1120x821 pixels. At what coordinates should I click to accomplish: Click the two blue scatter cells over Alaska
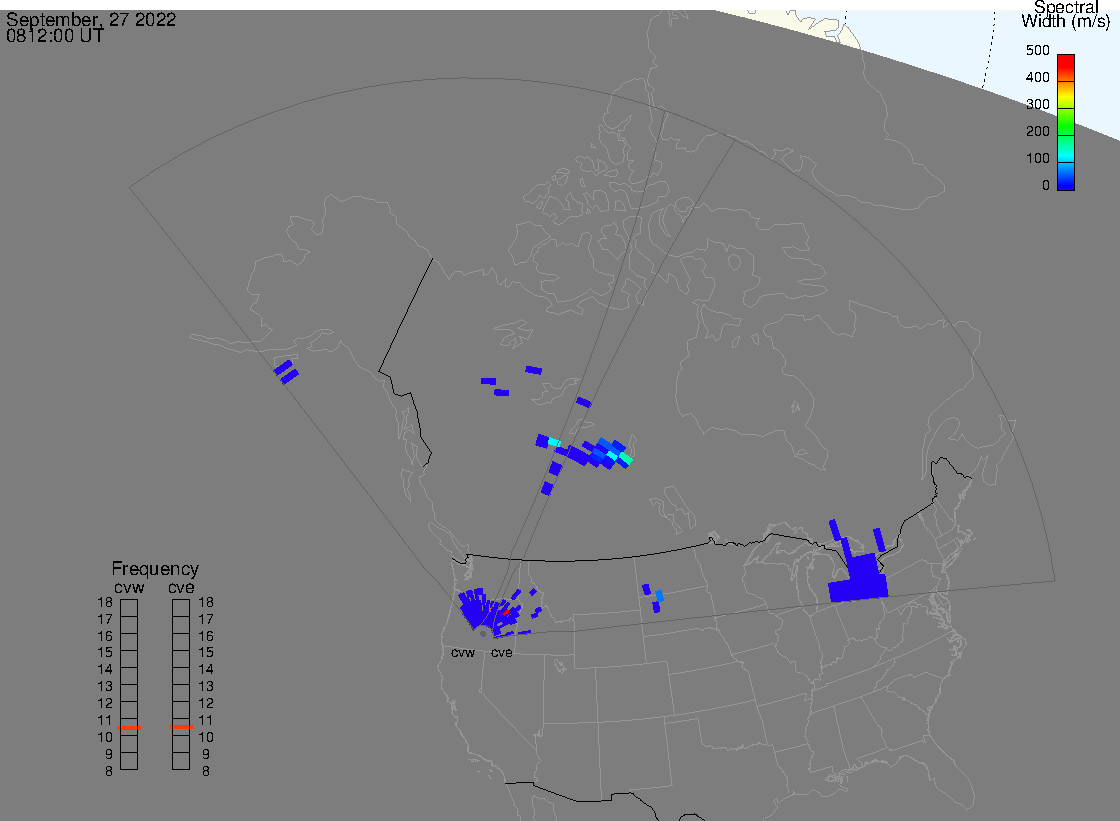[x=286, y=372]
